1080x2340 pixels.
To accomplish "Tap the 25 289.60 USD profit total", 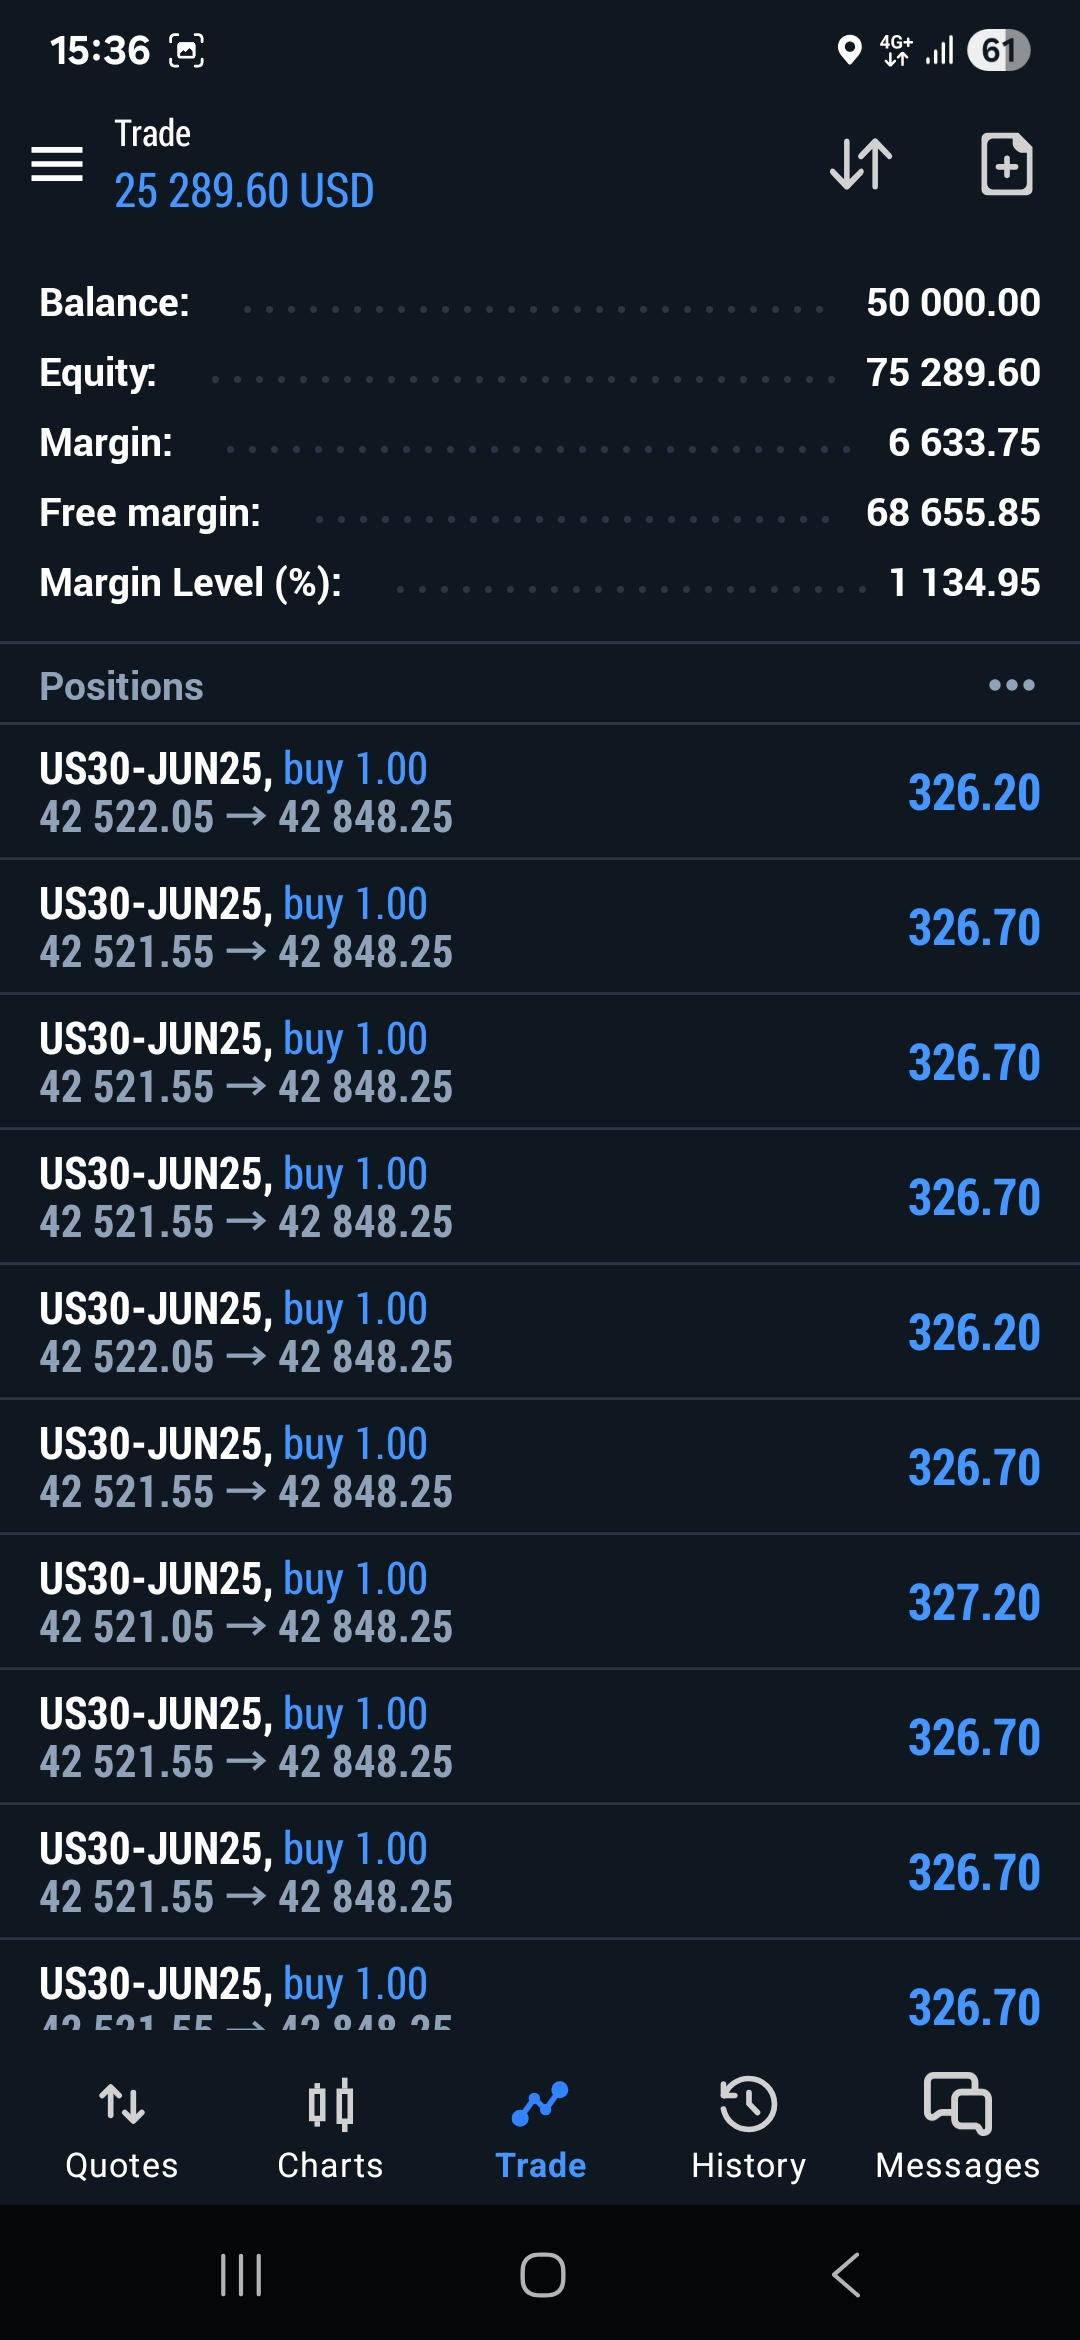I will click(x=244, y=191).
